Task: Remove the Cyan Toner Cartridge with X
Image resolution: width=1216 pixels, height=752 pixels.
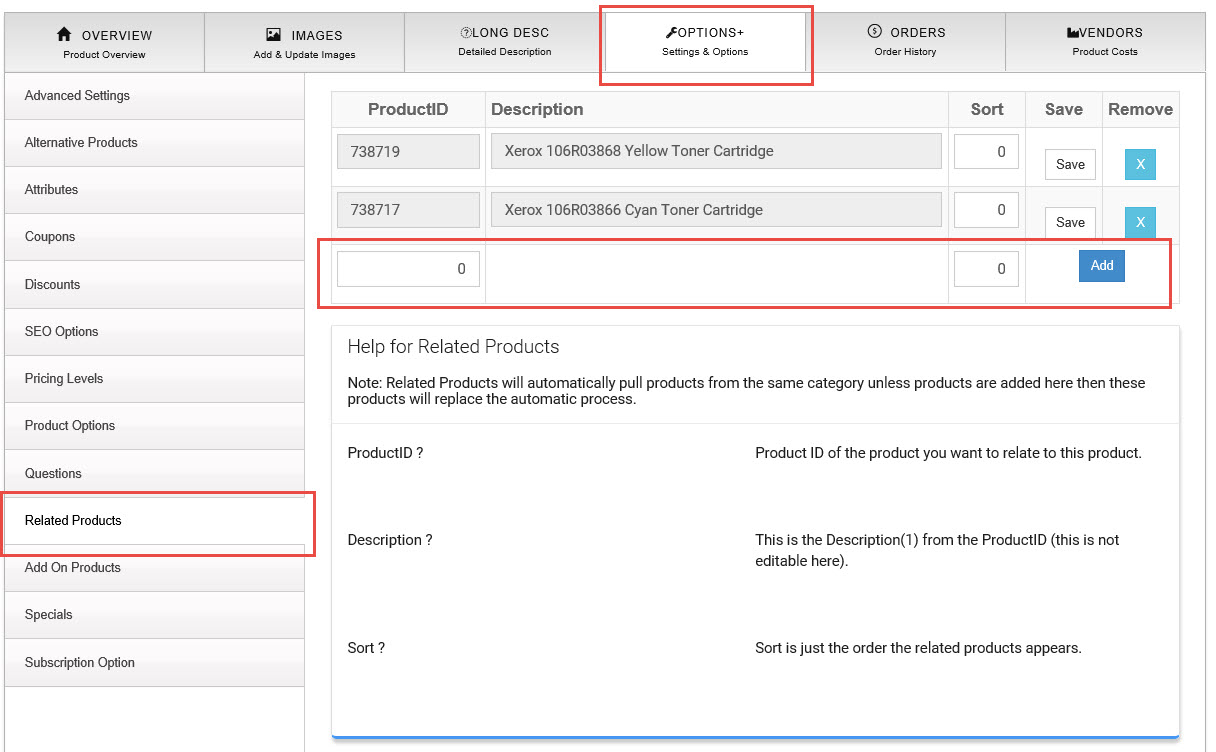Action: click(x=1140, y=222)
